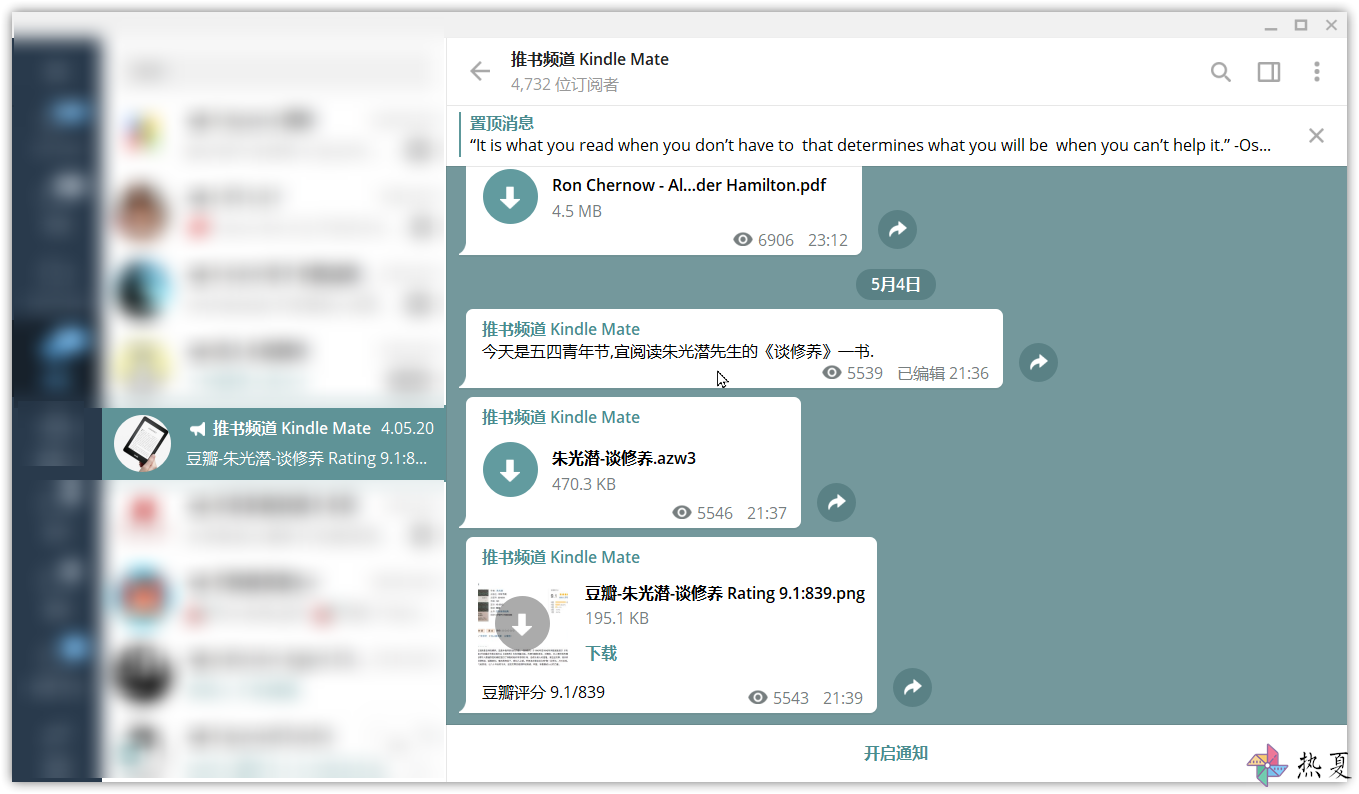The height and width of the screenshot is (794, 1359).
Task: Click the 下载 link
Action: click(601, 653)
